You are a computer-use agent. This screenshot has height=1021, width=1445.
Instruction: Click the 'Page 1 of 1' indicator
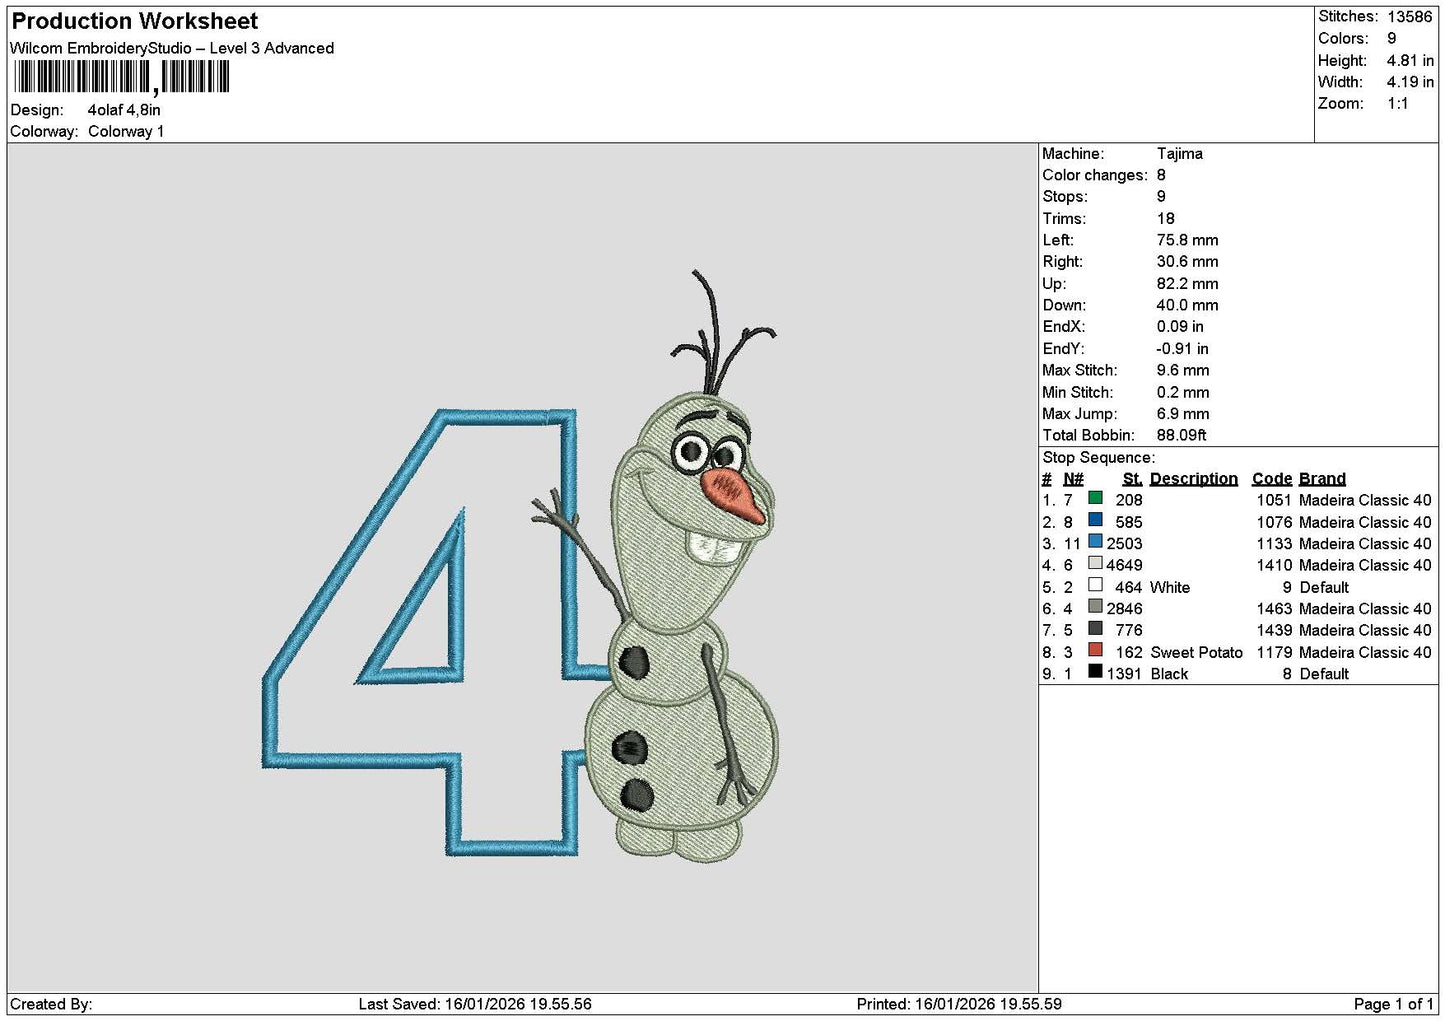click(x=1393, y=1004)
